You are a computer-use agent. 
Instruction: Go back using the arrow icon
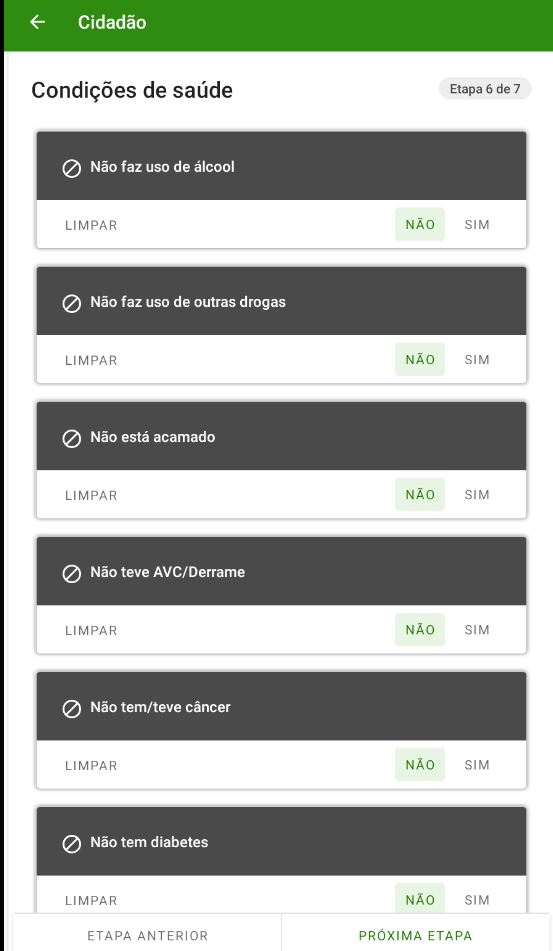pyautogui.click(x=38, y=22)
